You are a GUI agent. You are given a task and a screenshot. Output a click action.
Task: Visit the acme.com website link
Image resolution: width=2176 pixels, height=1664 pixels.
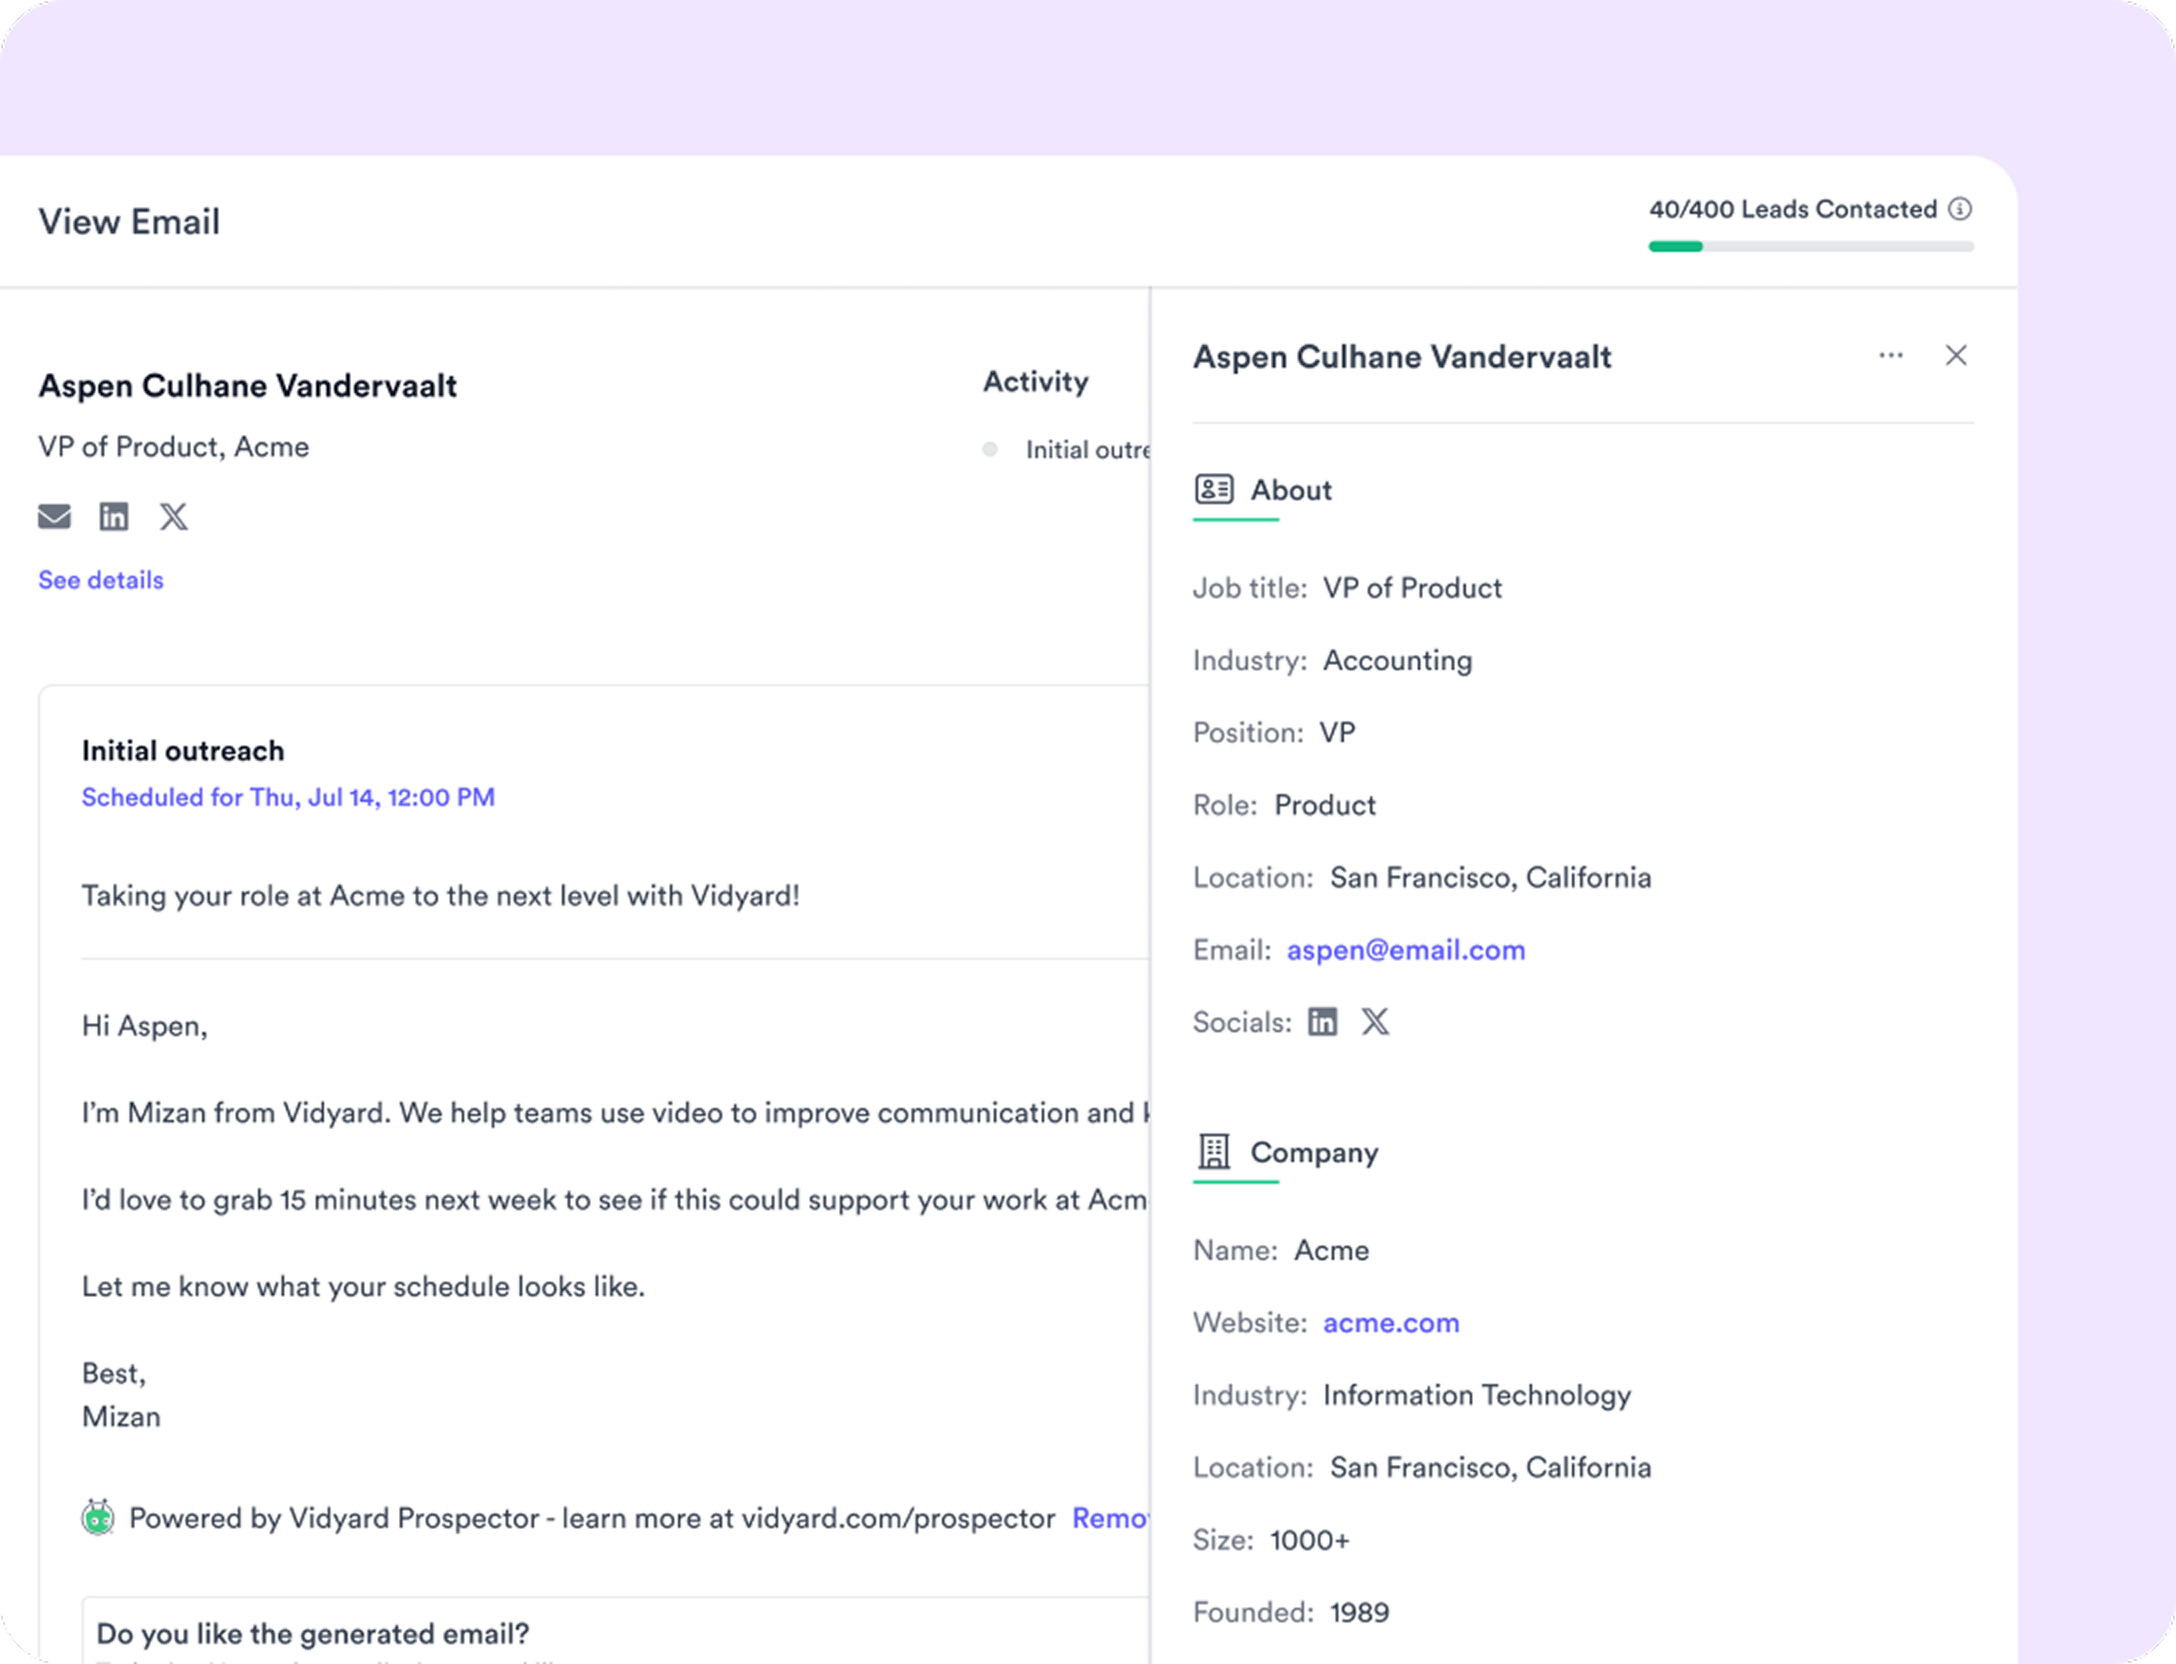[x=1391, y=1322]
